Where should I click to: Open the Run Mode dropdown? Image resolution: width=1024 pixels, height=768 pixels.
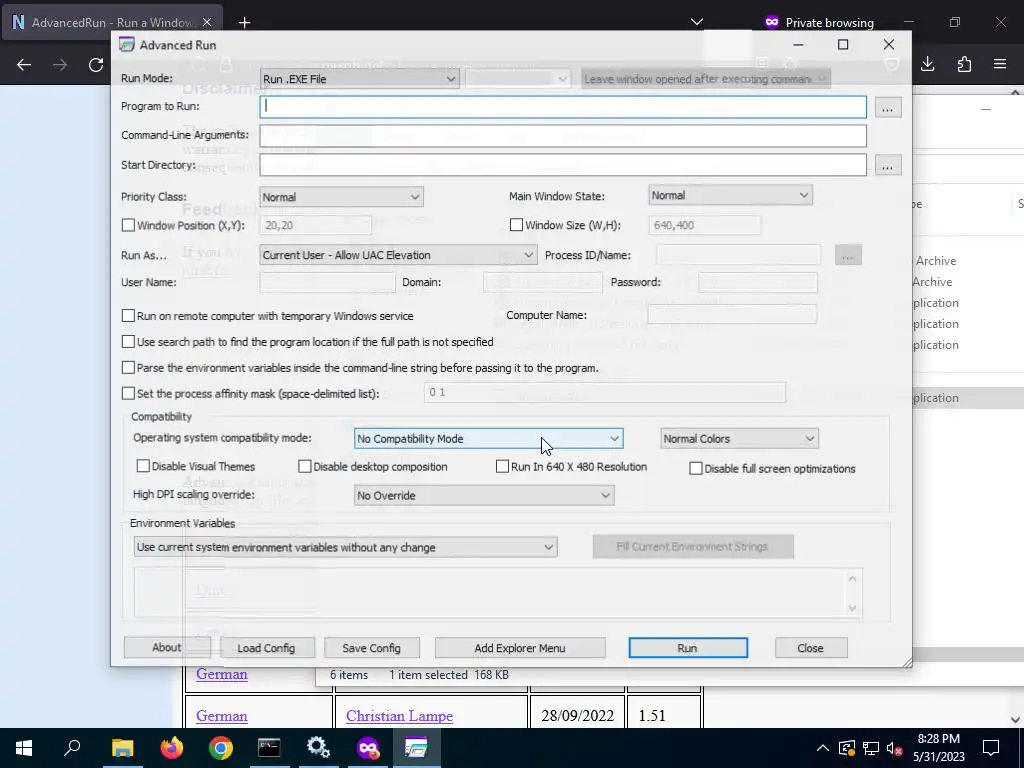(x=359, y=79)
